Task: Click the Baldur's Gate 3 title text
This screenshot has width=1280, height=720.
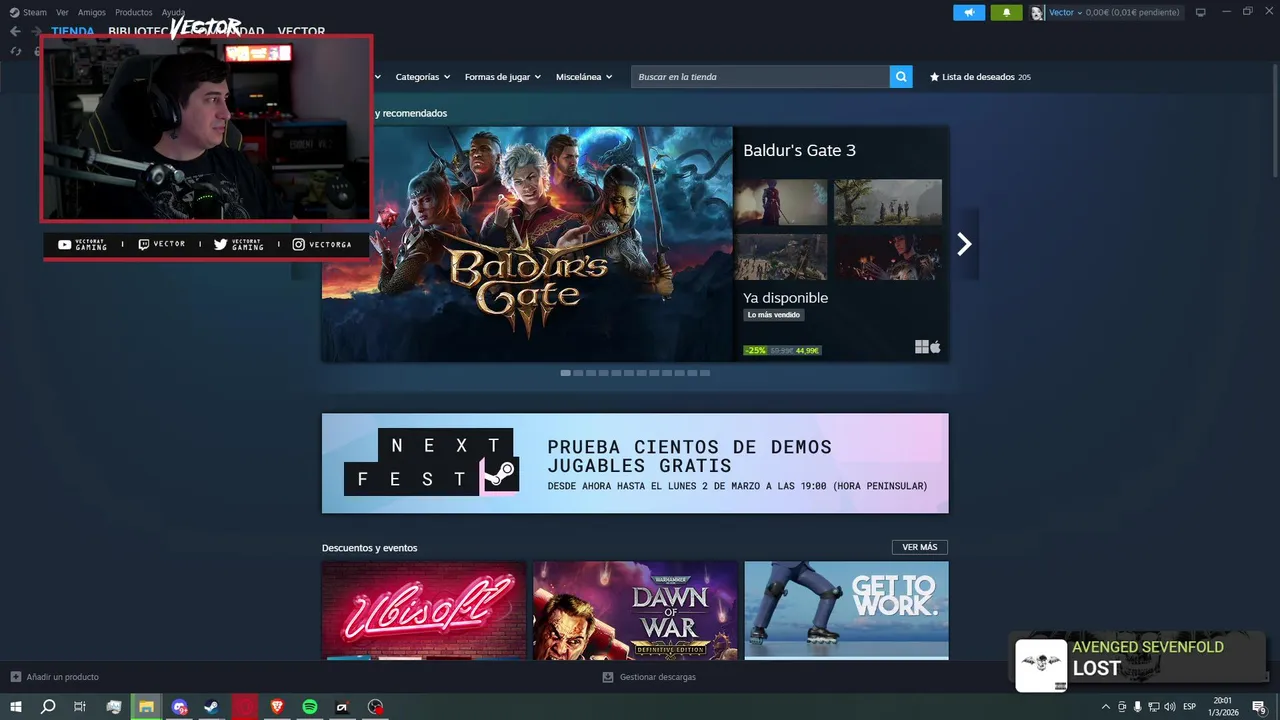Action: tap(799, 150)
